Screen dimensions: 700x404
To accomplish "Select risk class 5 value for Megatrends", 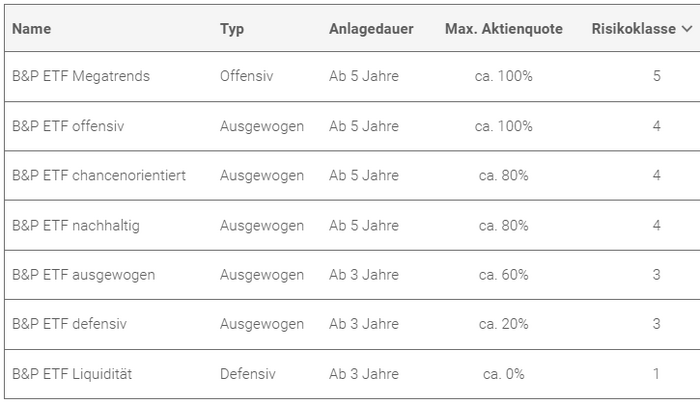I will 657,76.
